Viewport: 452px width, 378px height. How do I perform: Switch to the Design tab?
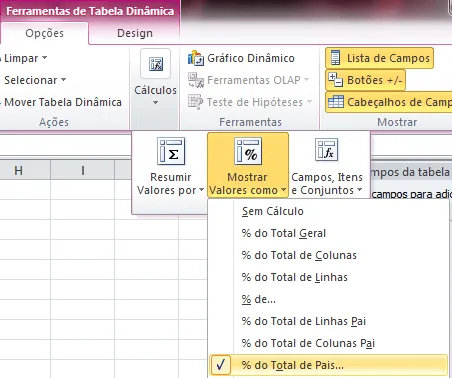[x=135, y=33]
